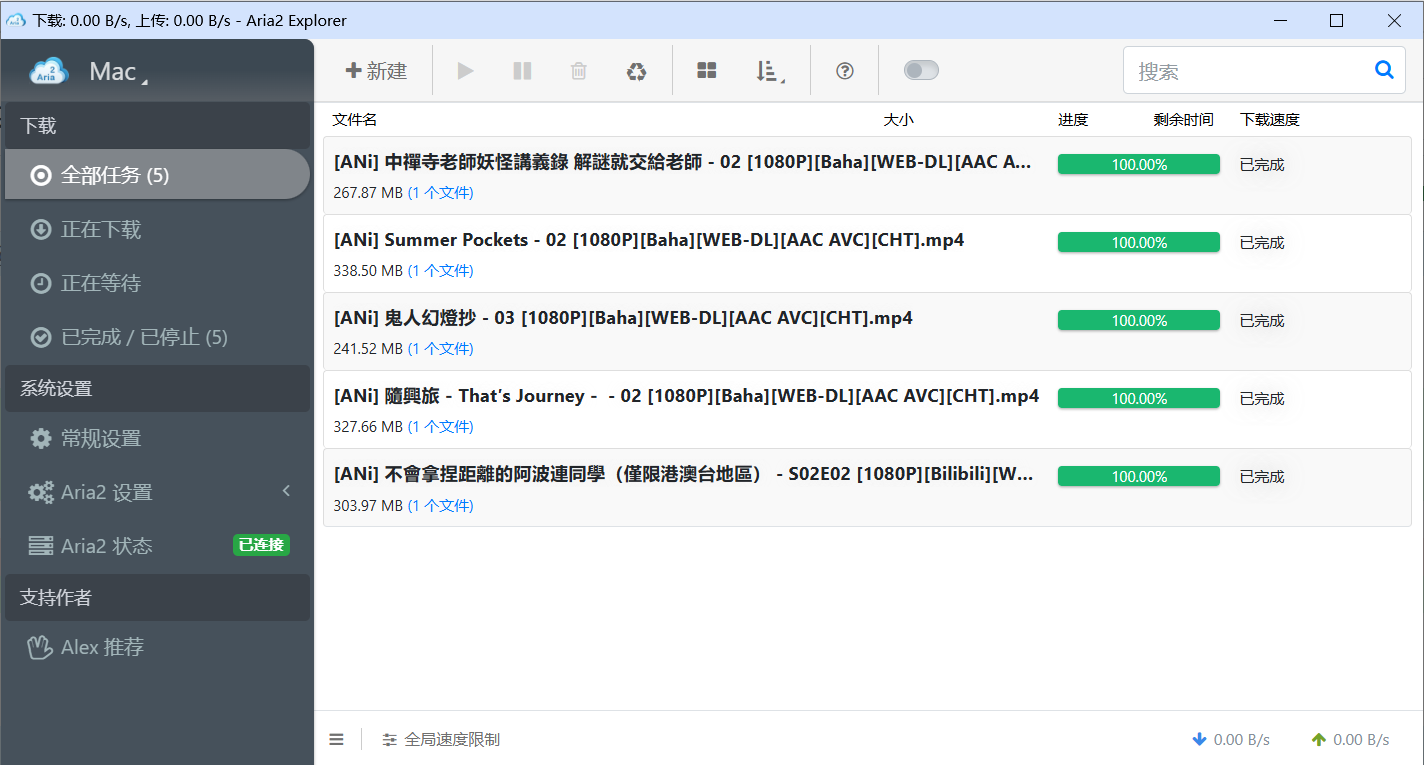Select the 鬼人幻燈抄 - 03 task

(x=867, y=332)
